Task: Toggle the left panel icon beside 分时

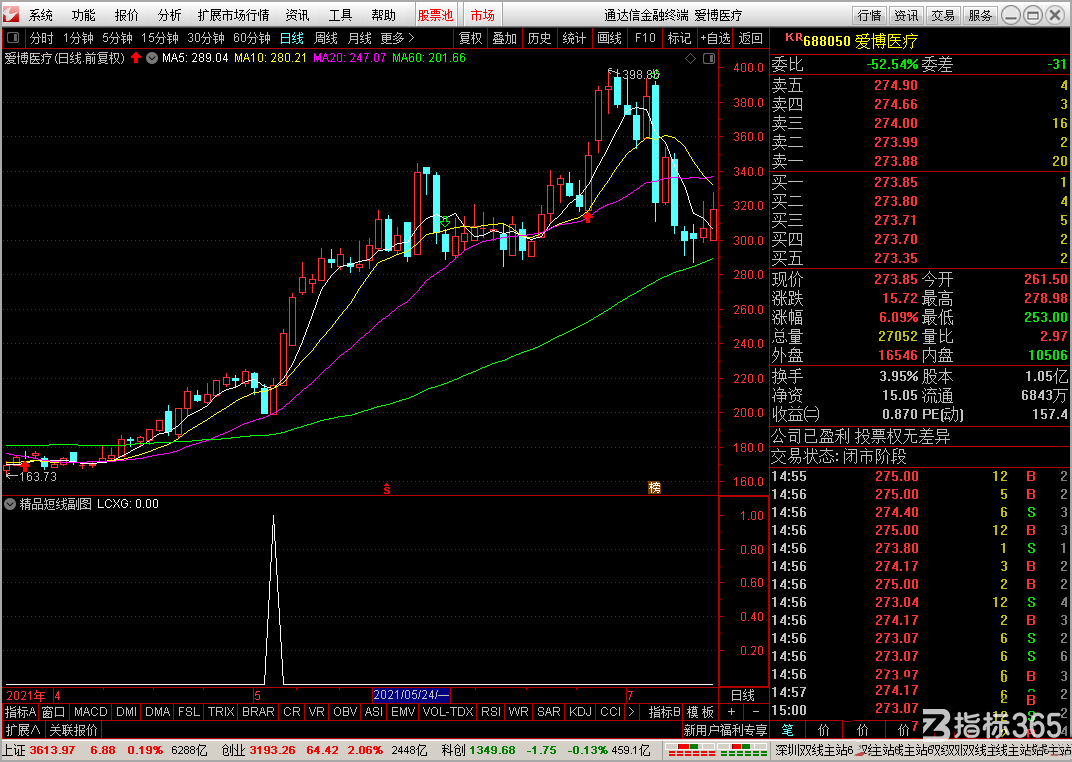Action: (x=13, y=38)
